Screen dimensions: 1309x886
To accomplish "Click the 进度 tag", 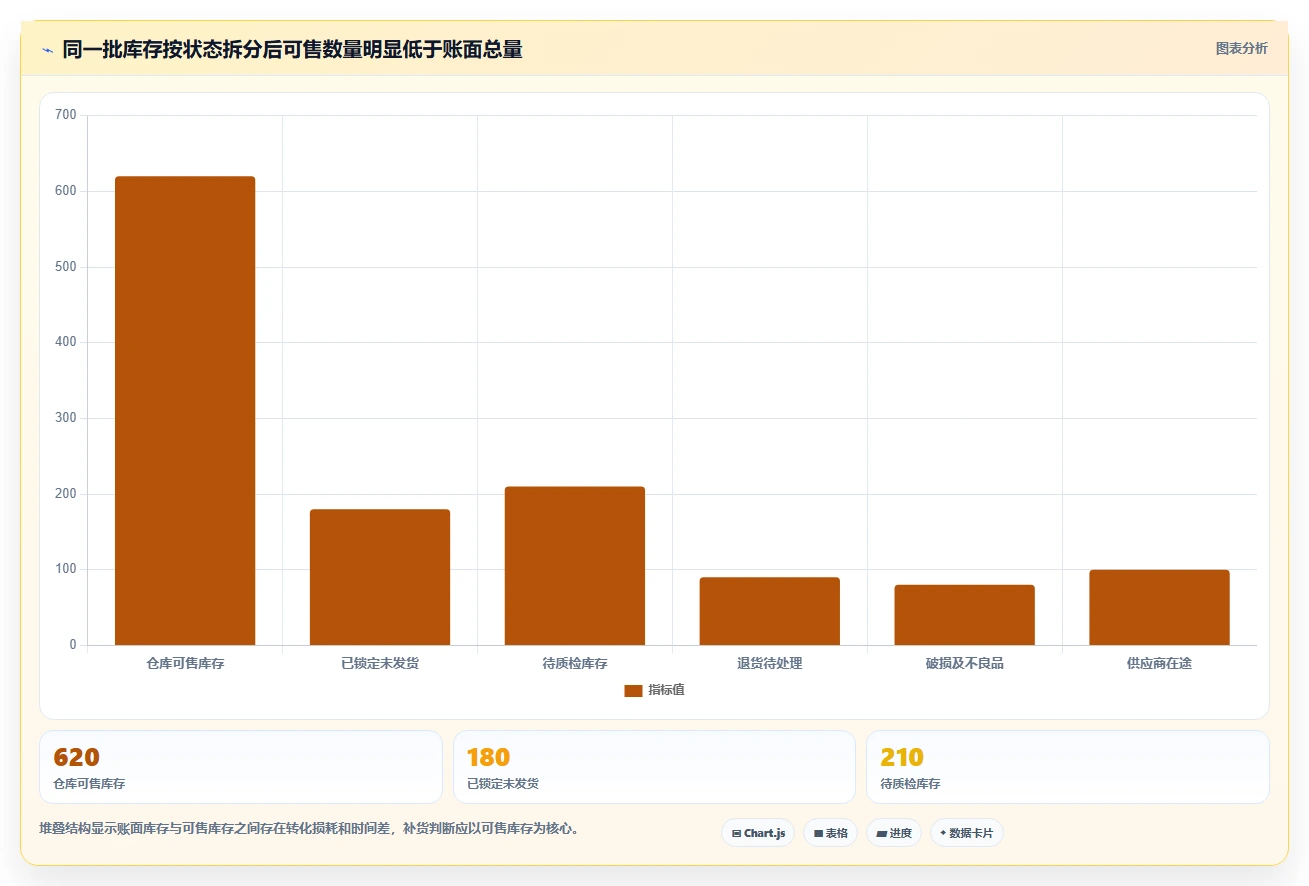I will 894,833.
